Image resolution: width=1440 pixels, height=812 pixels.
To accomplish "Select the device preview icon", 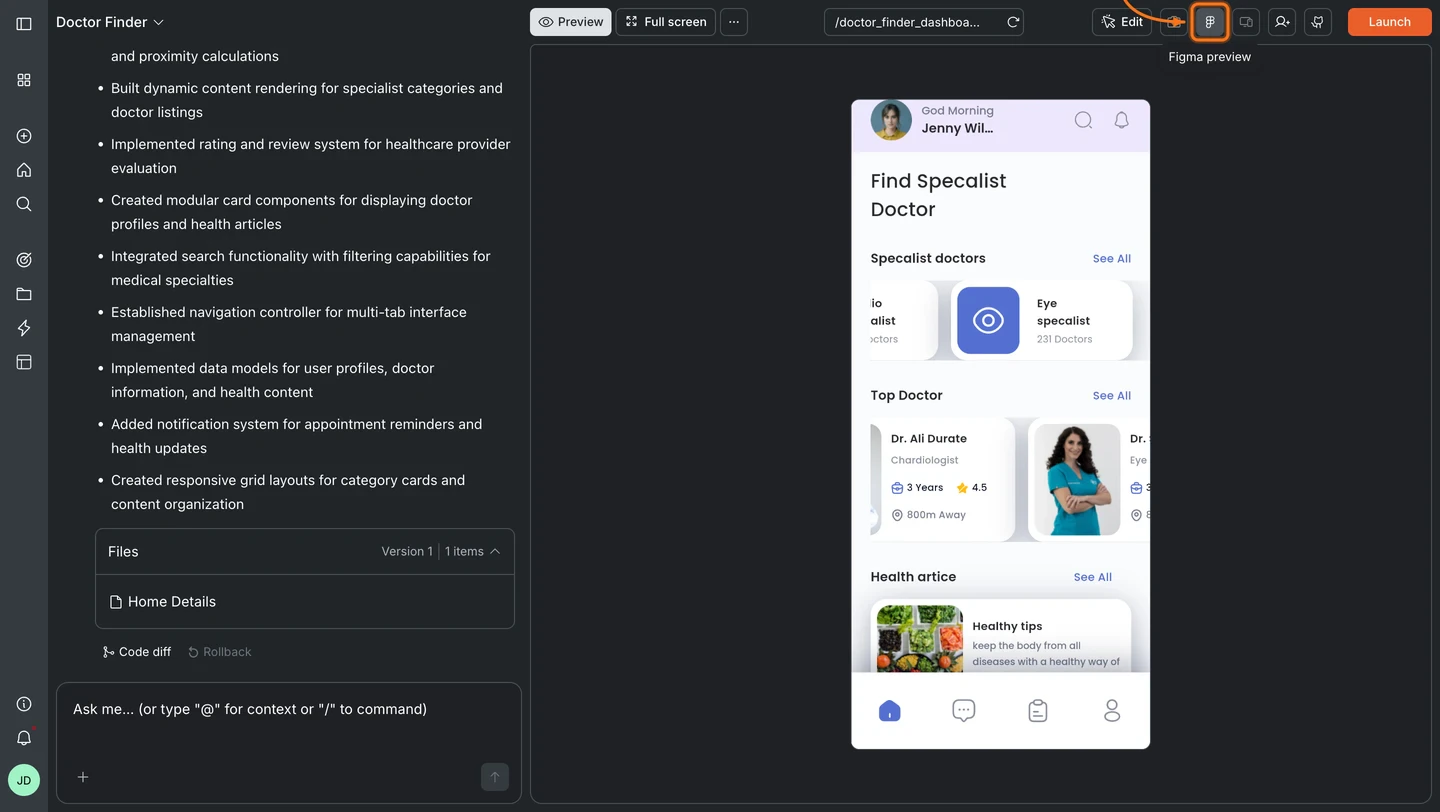I will (1246, 21).
